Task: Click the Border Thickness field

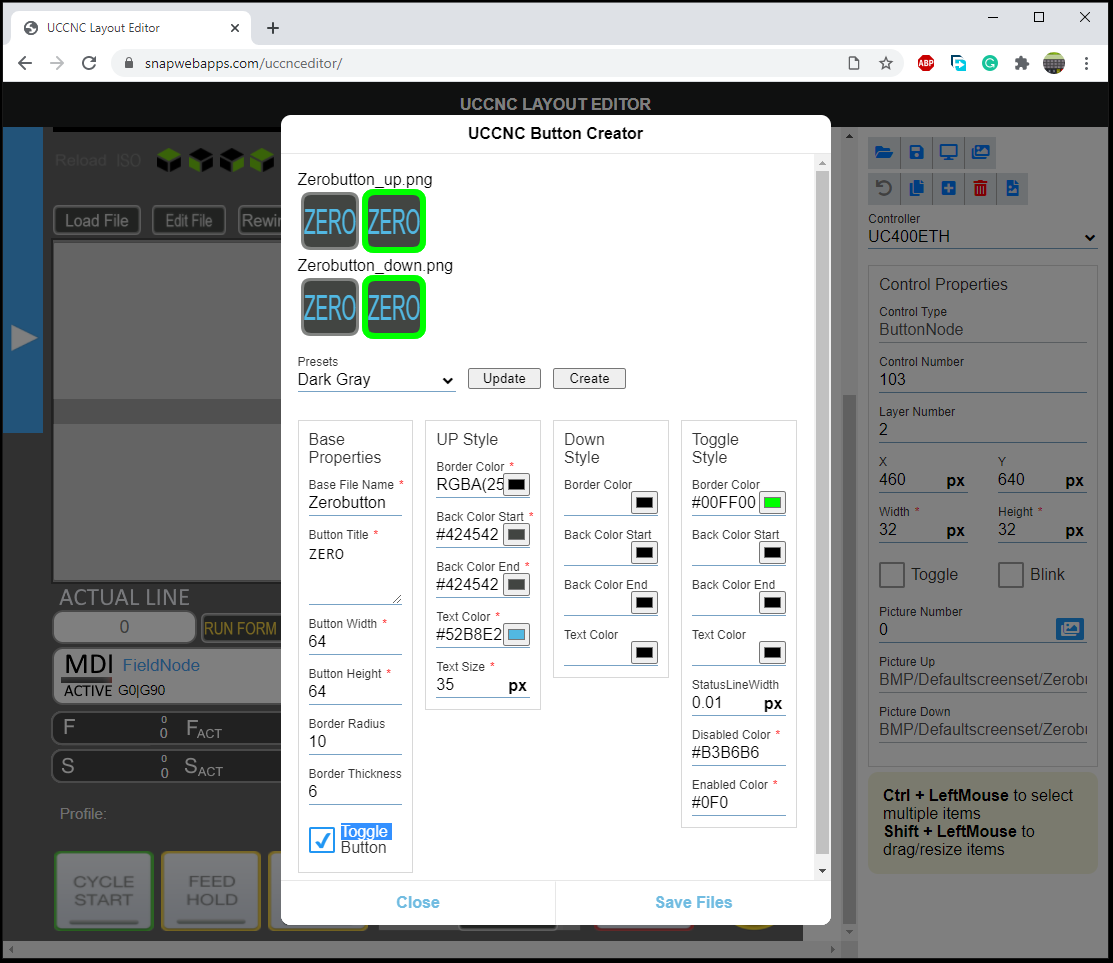Action: pyautogui.click(x=355, y=792)
